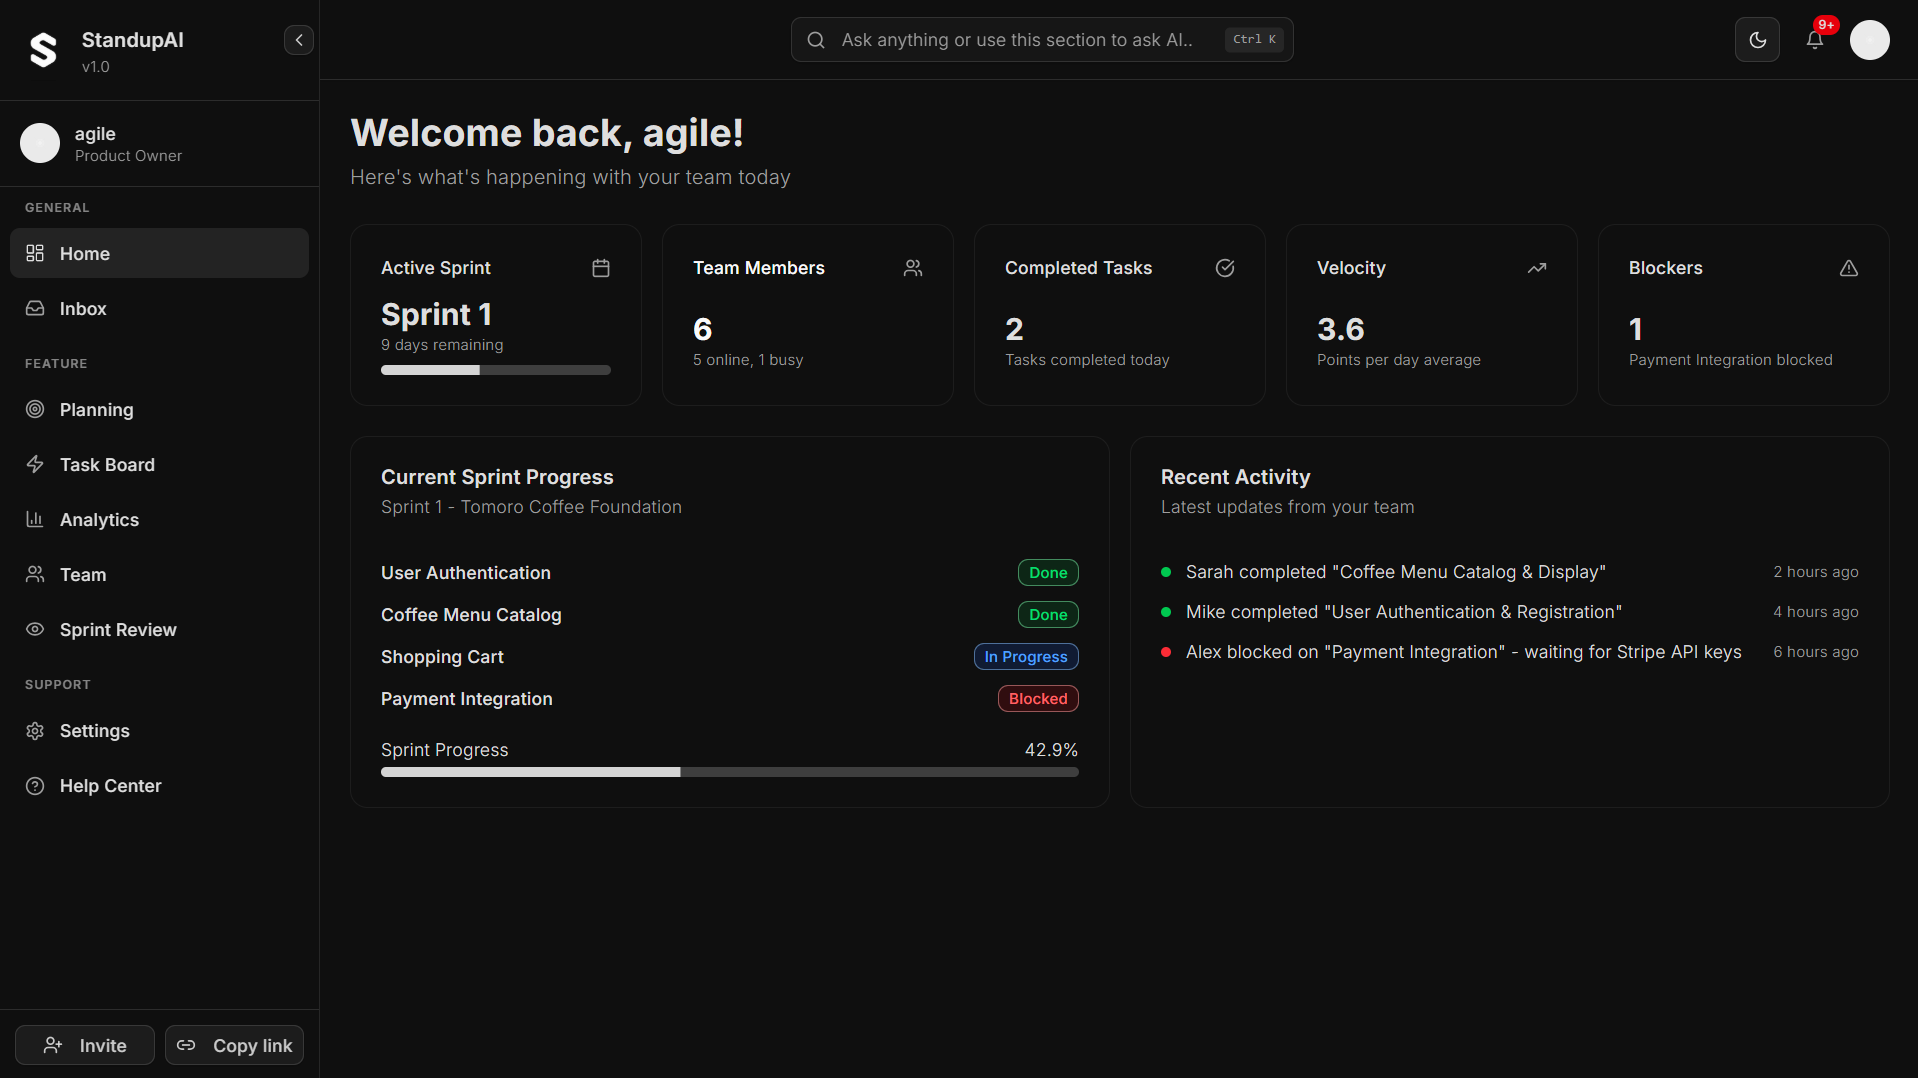View Analytics from the sidebar
Image resolution: width=1918 pixels, height=1078 pixels.
99,520
